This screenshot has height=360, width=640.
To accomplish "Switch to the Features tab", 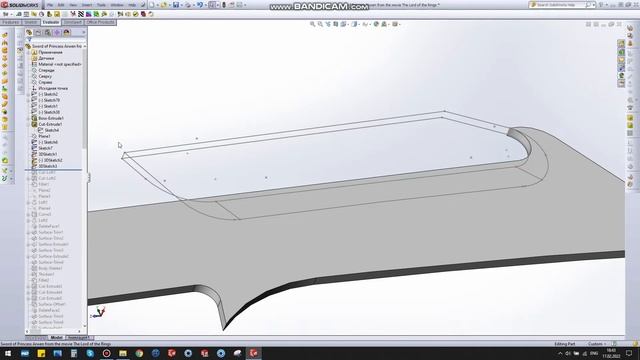I will click(11, 22).
